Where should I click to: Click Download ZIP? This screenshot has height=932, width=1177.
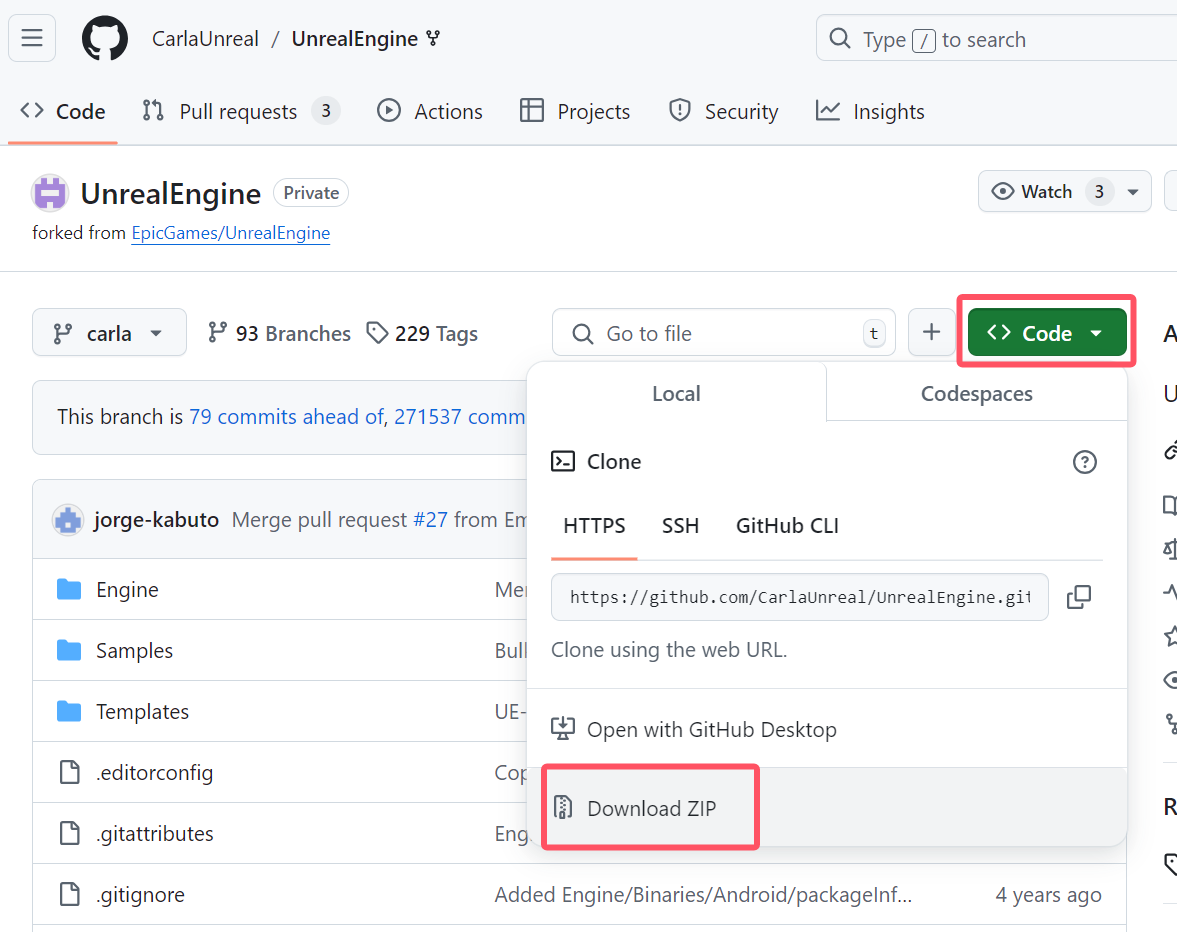(651, 808)
